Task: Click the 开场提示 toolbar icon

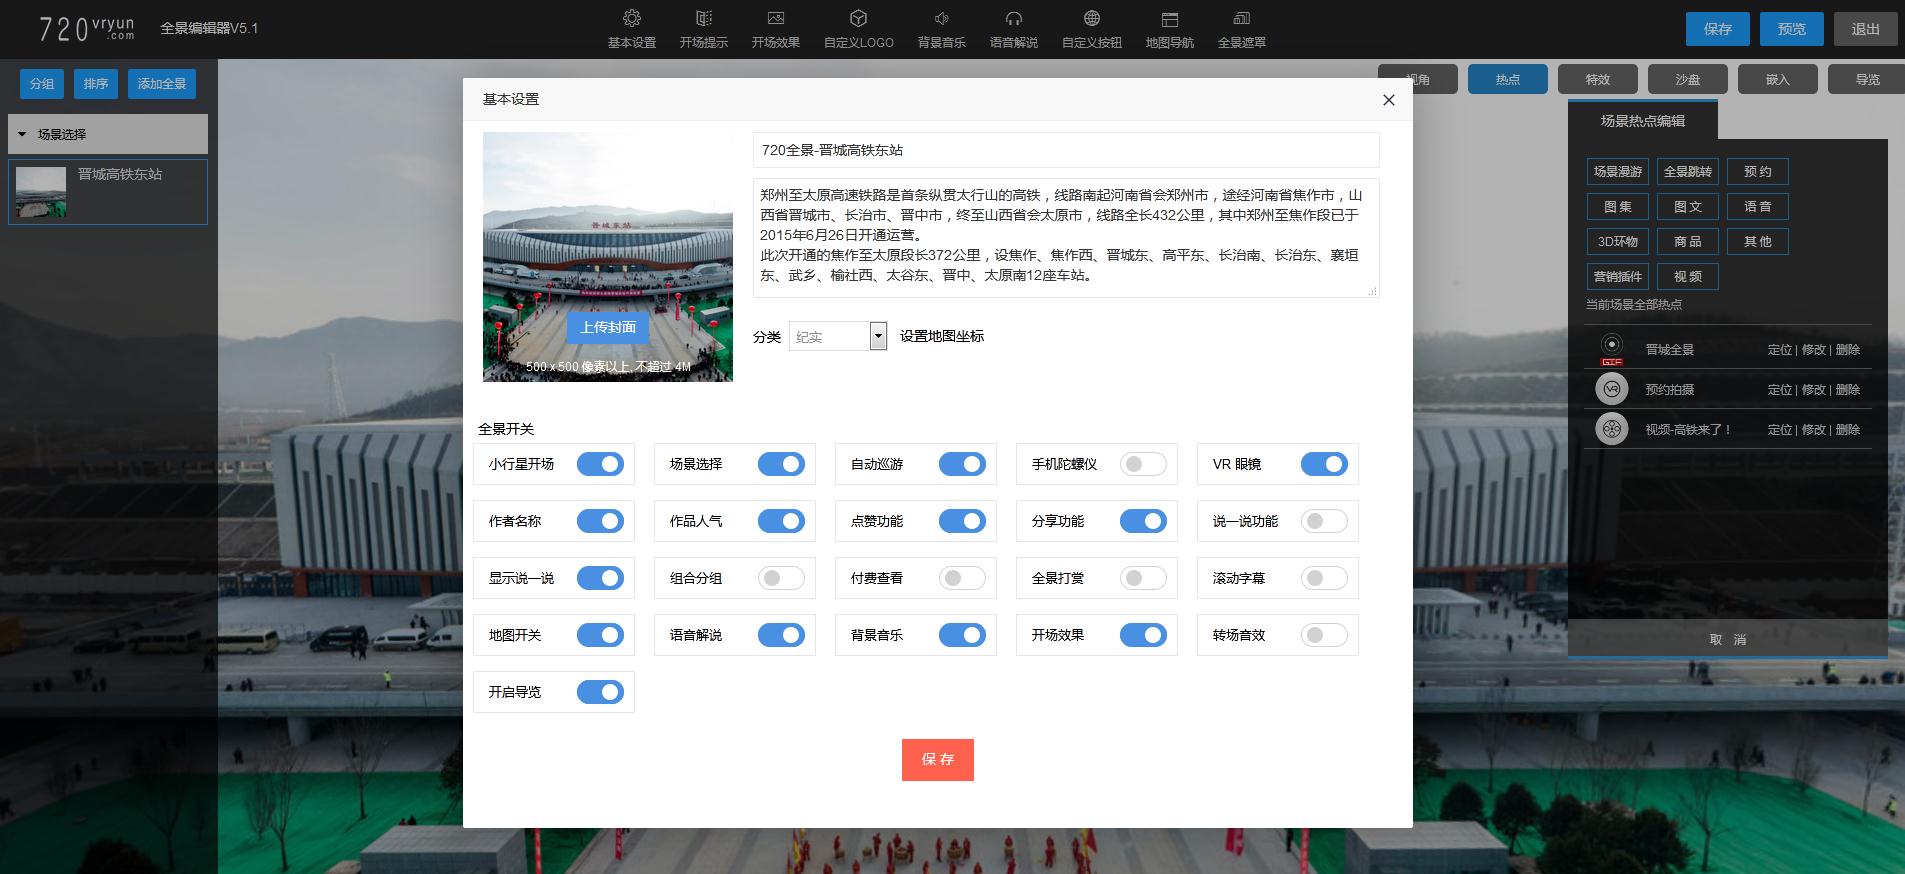Action: click(704, 19)
